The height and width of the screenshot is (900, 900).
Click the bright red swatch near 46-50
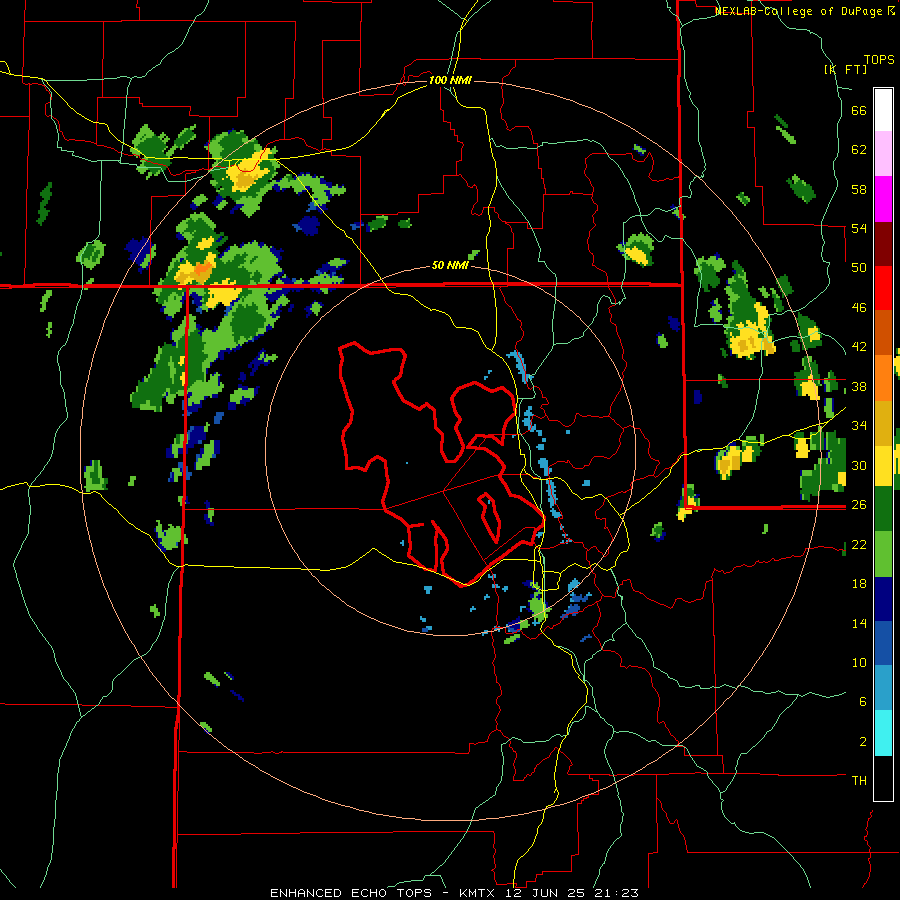883,288
